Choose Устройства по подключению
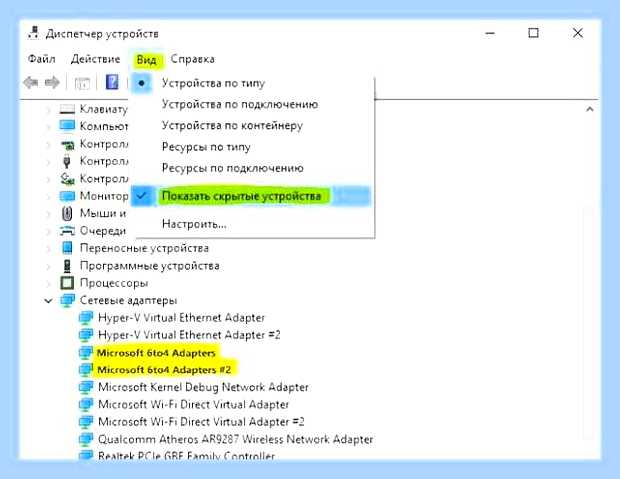Image resolution: width=620 pixels, height=479 pixels. click(x=240, y=104)
